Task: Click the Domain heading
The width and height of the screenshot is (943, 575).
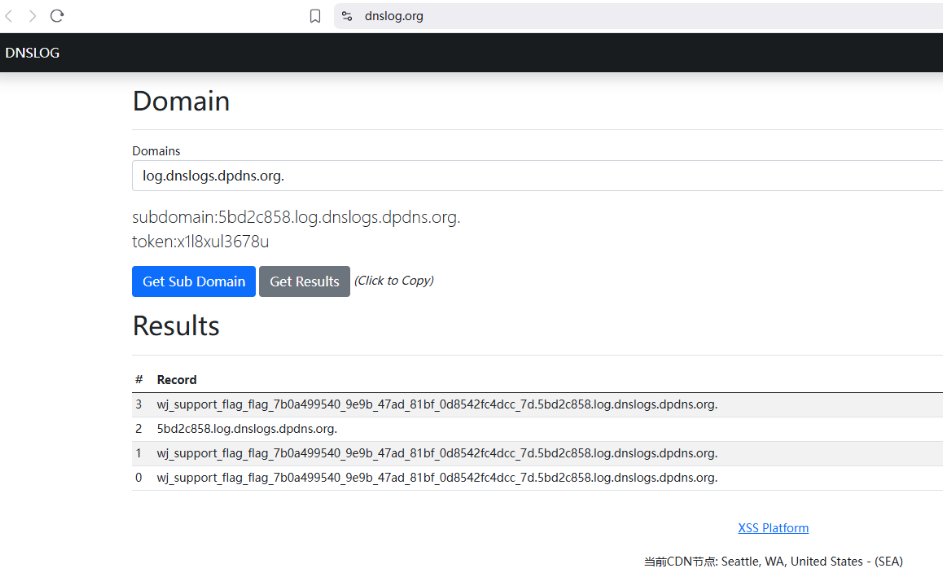Action: (181, 101)
